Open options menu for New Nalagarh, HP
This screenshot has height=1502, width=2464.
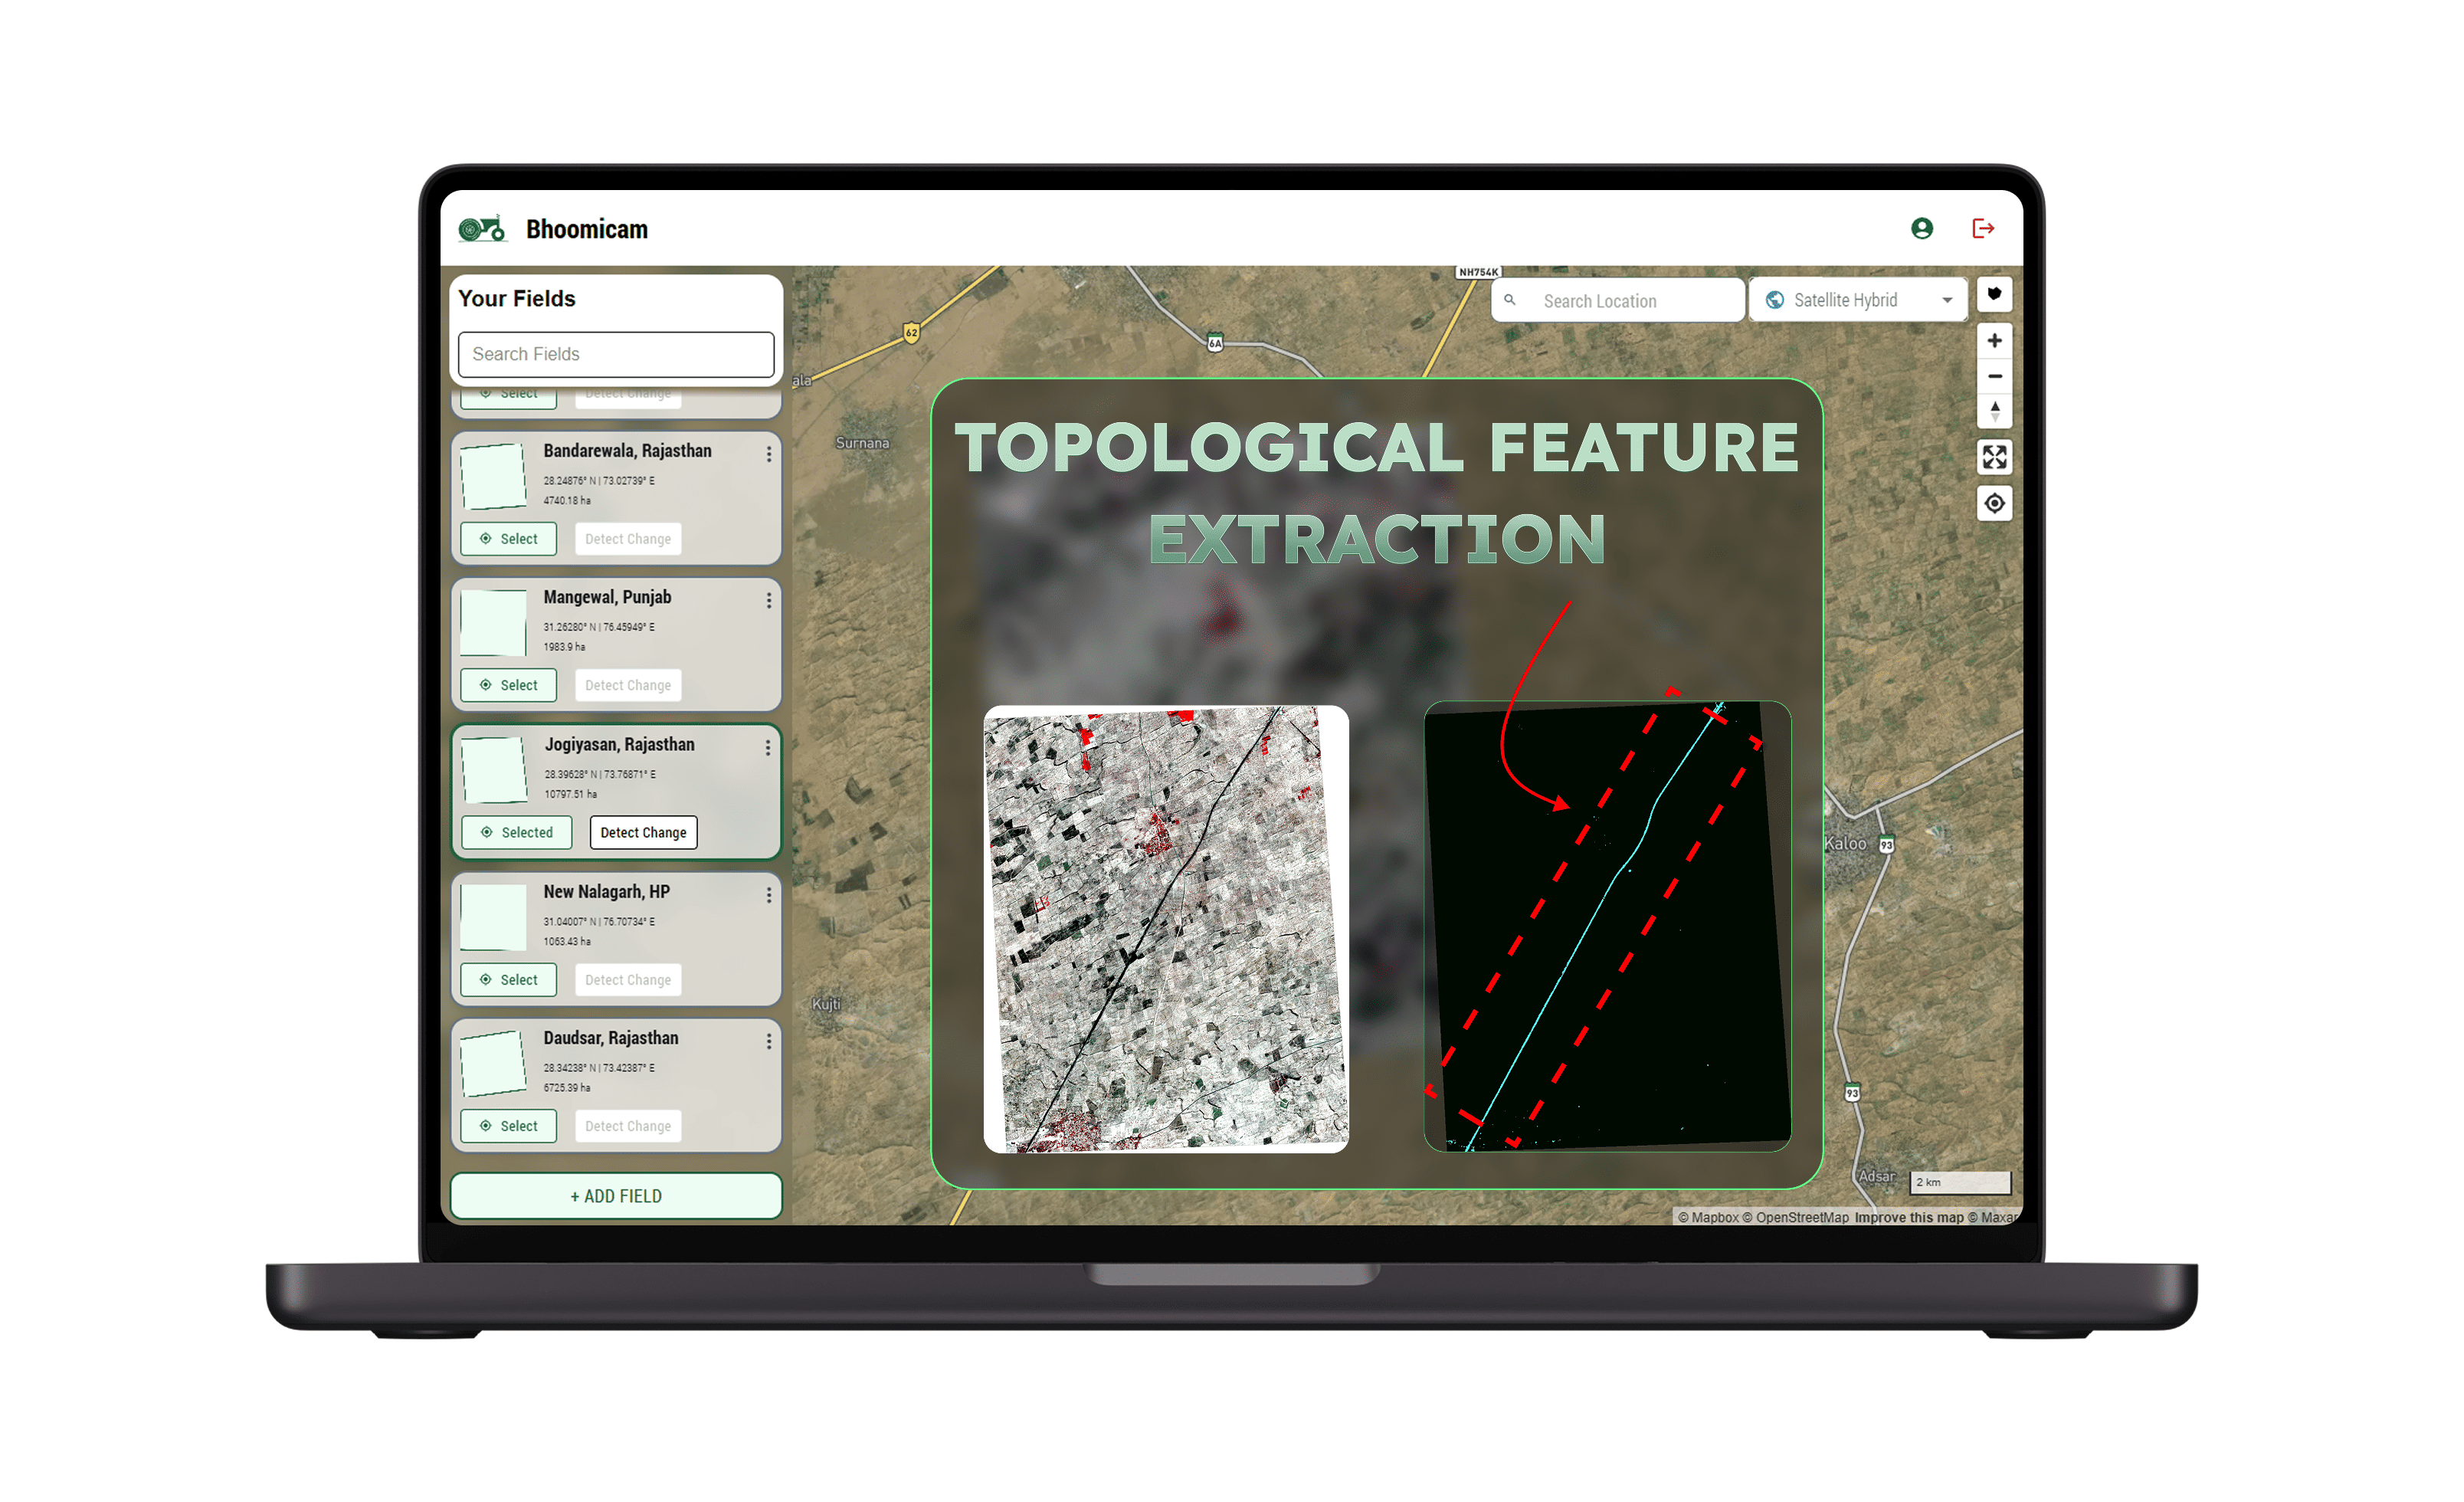click(x=768, y=895)
